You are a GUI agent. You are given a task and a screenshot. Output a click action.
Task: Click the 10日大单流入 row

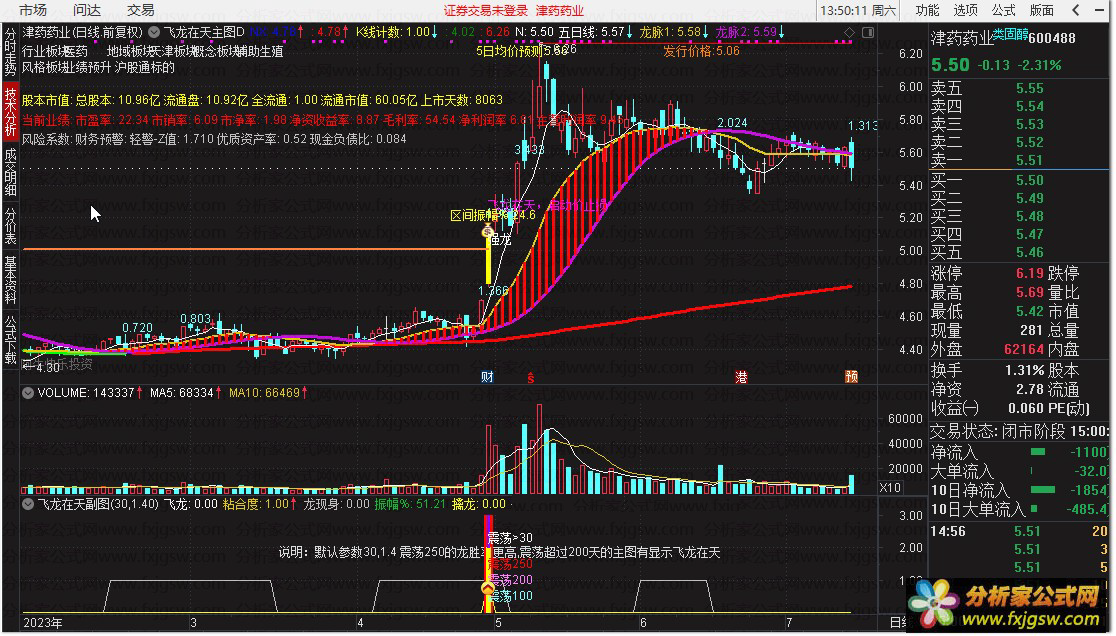[1019, 509]
